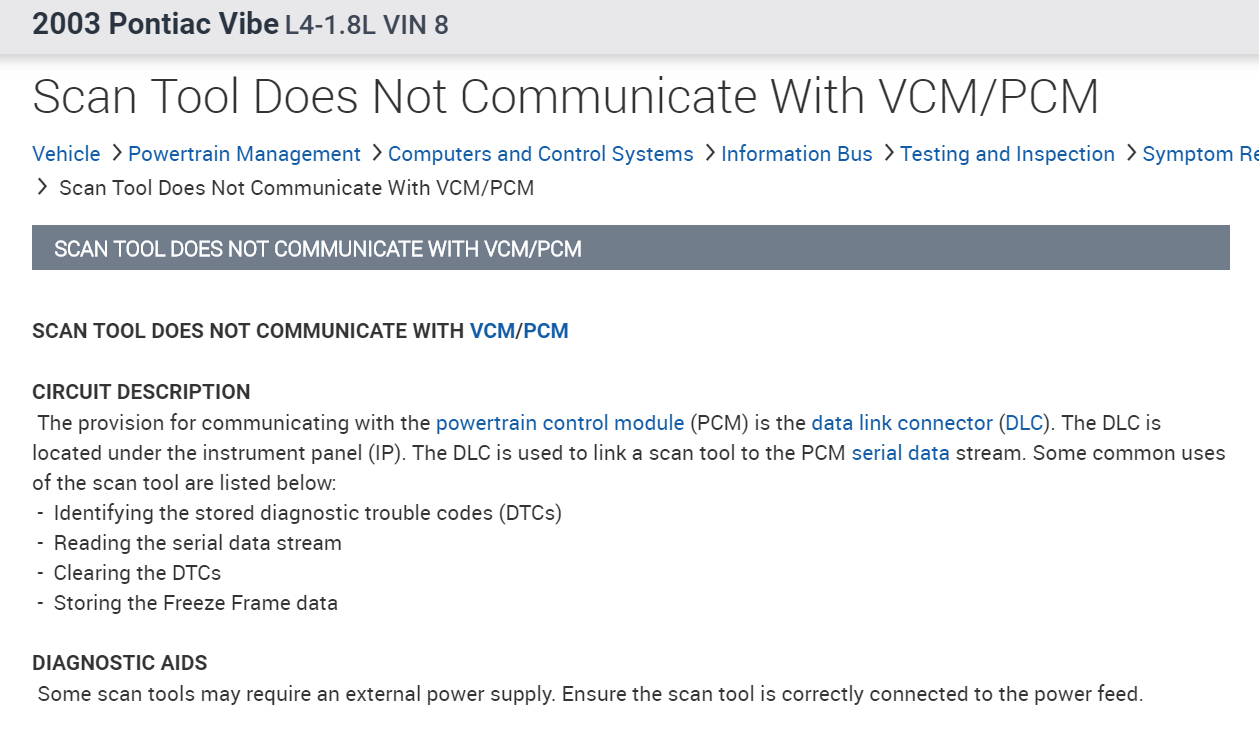Follow the powertrain control module link
1259x732 pixels.
coord(560,423)
